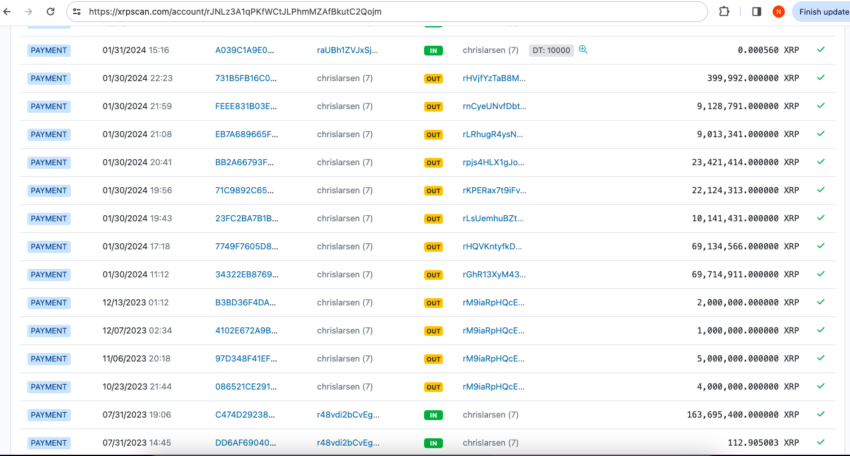The image size is (850, 456).
Task: Click the green IN badge on the 01/31/2024 row
Action: (433, 50)
